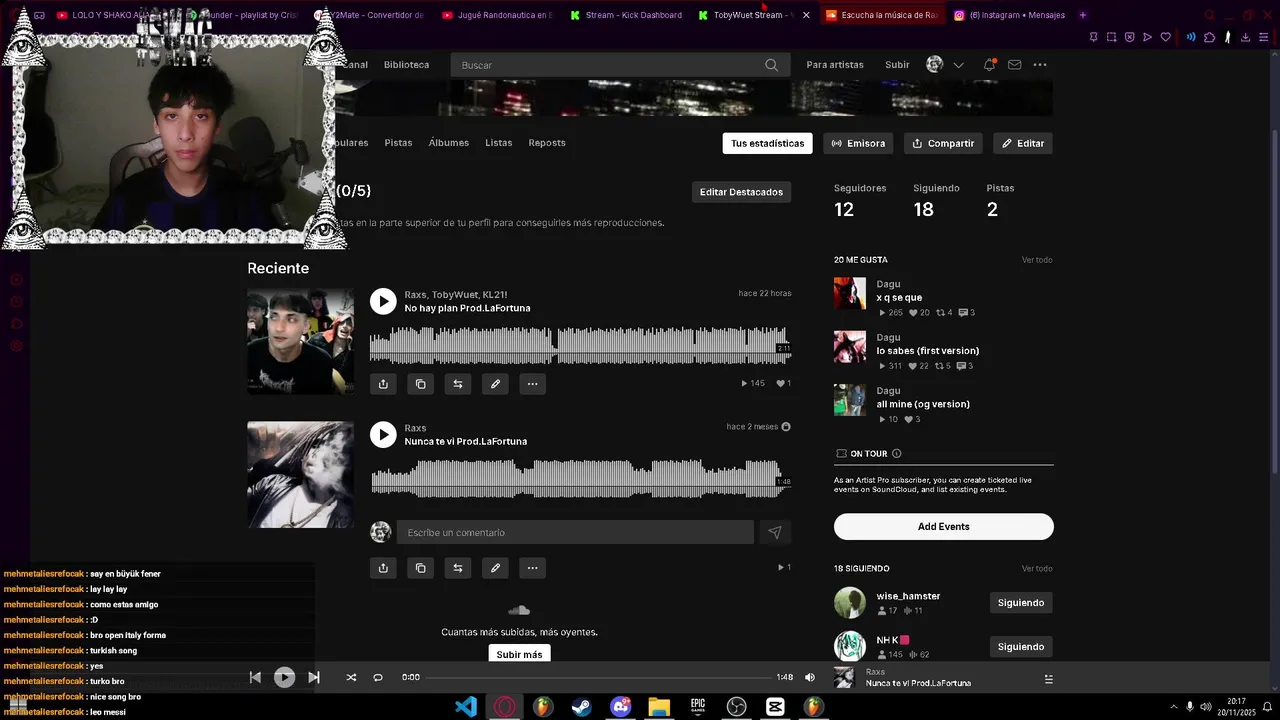Open a new browser tab with plus
This screenshot has height=720, width=1280.
click(x=1083, y=15)
